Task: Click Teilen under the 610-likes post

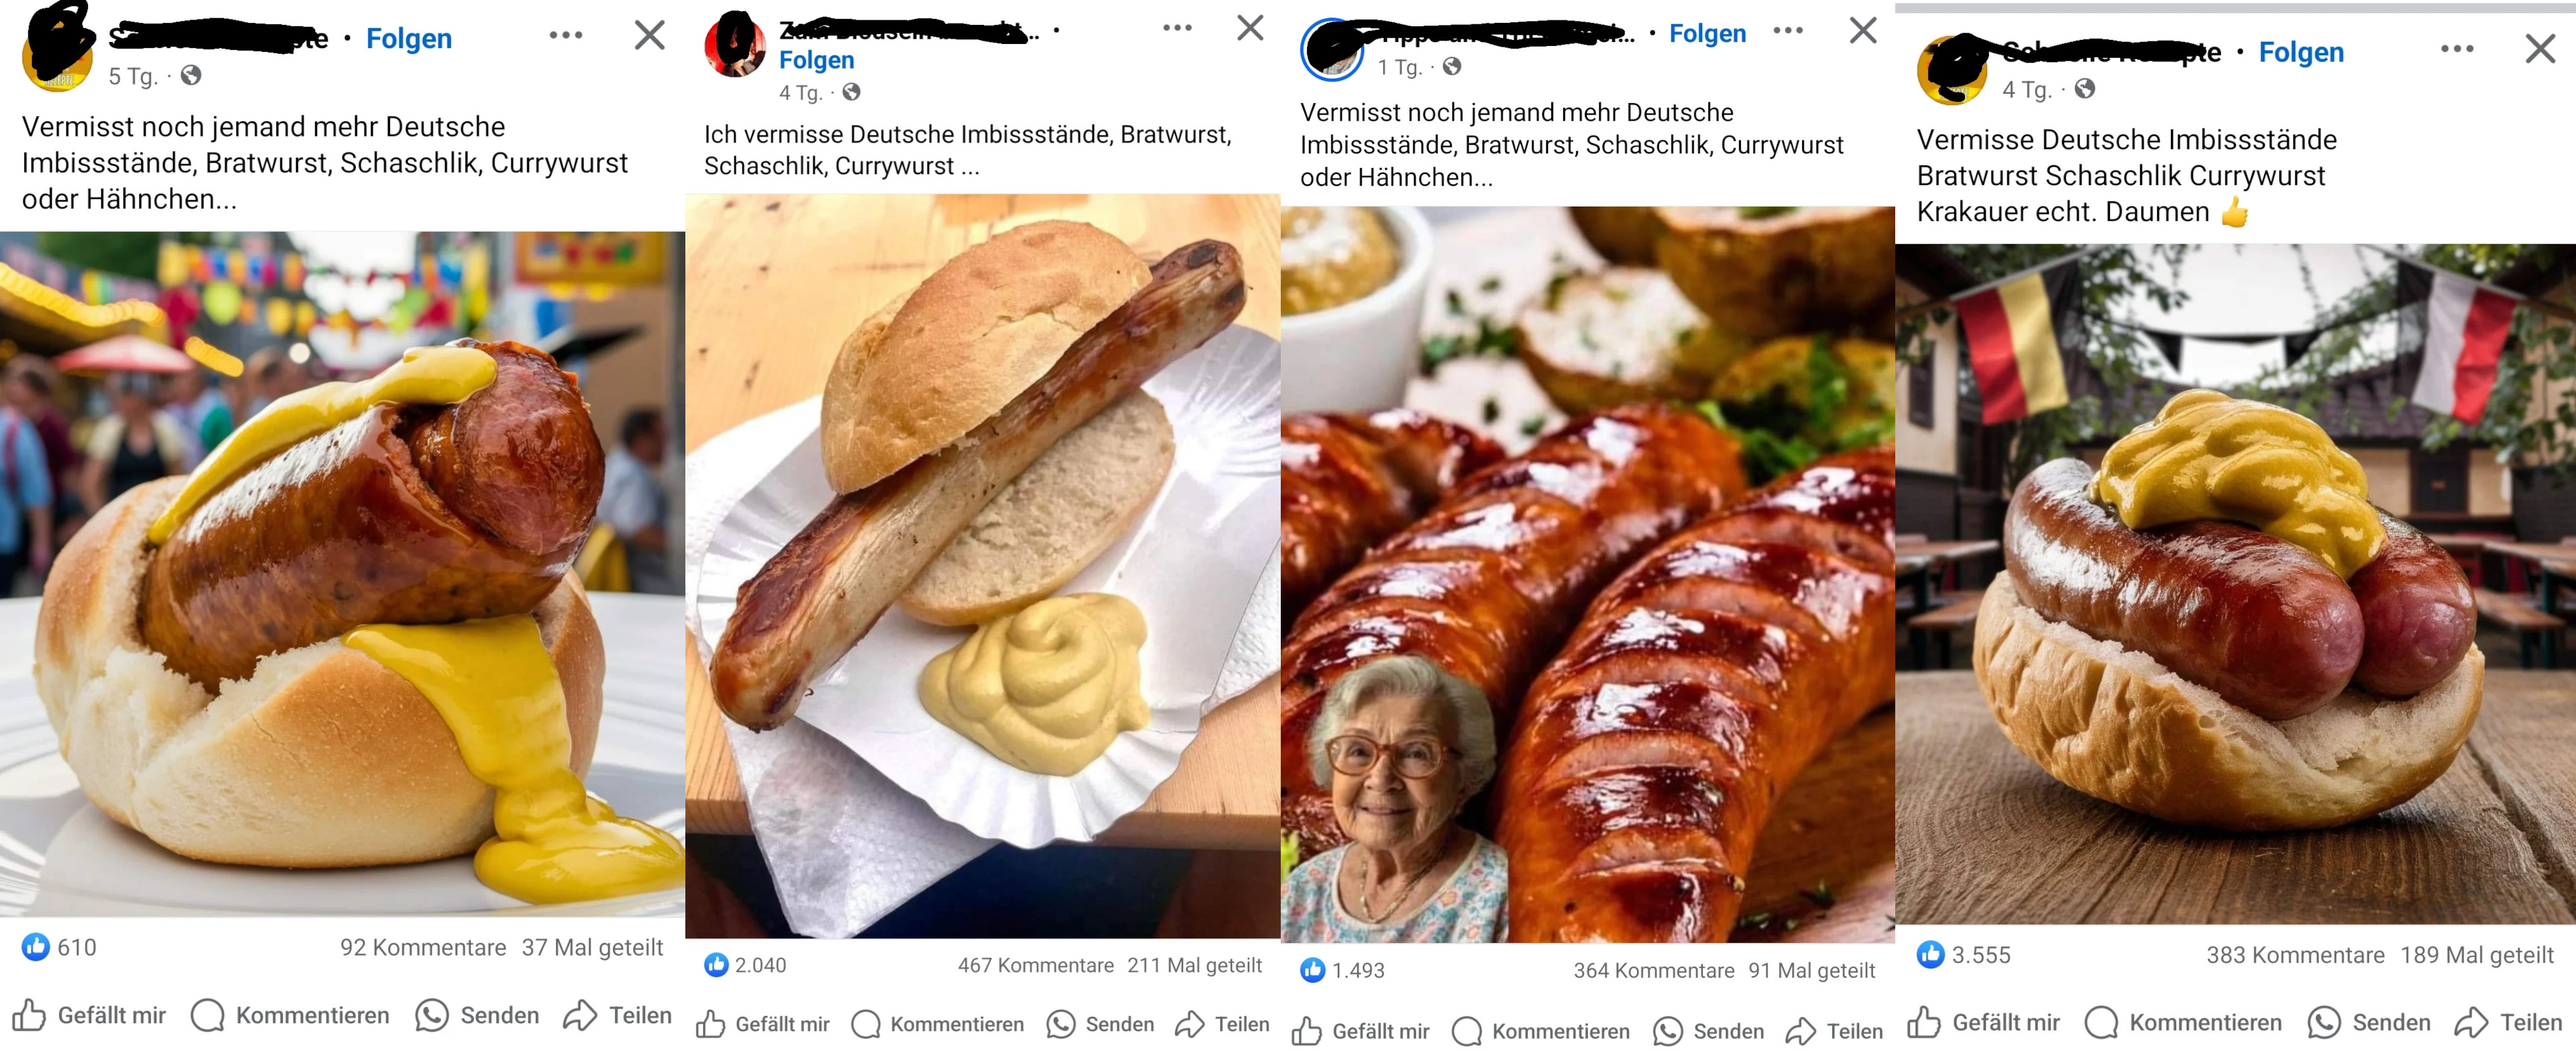Action: tap(617, 1015)
